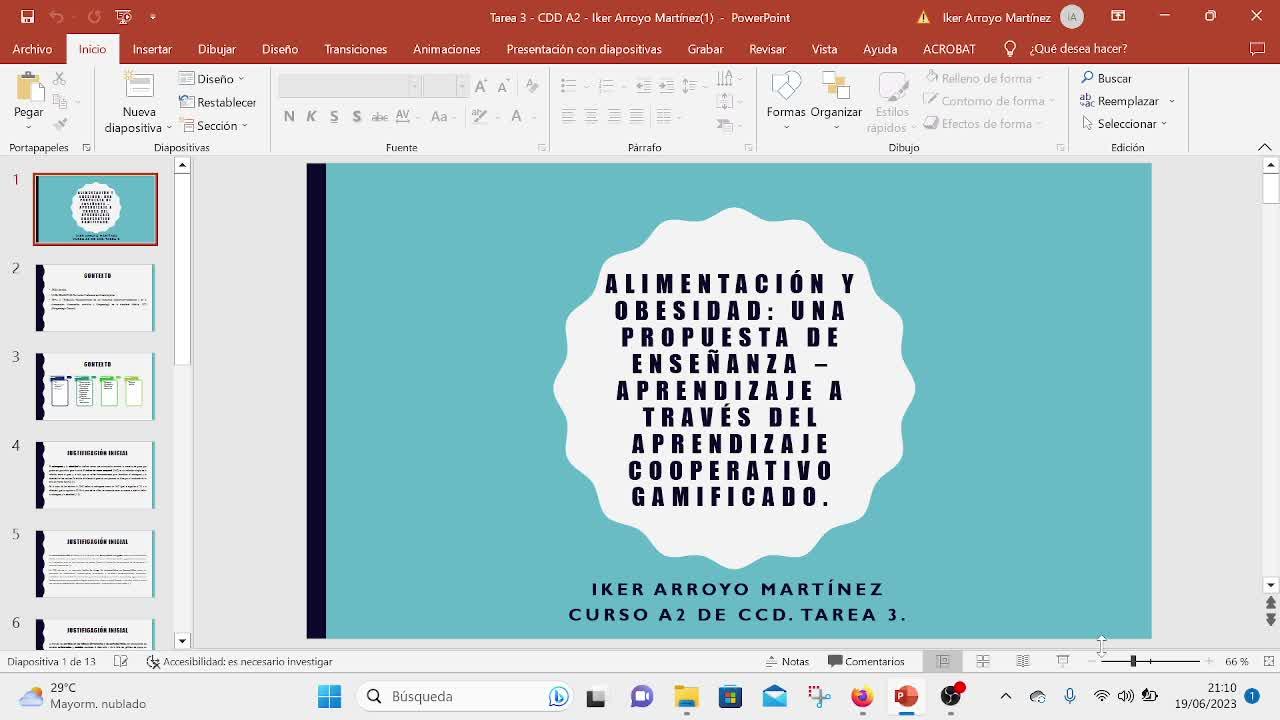Open the Transiciones tab
The width and height of the screenshot is (1280, 720).
355,49
